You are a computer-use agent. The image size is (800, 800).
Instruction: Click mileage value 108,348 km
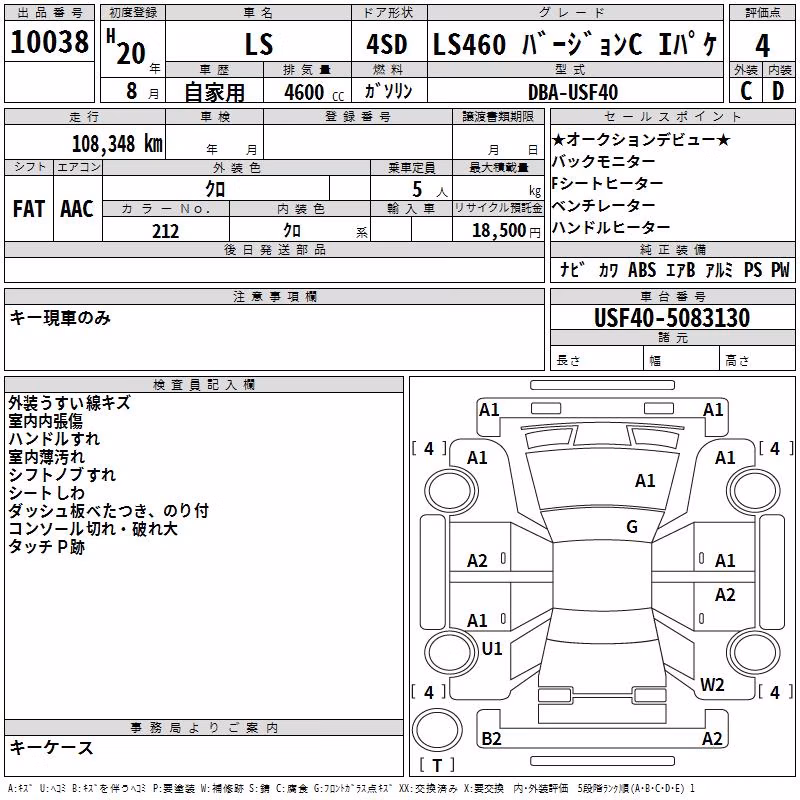[117, 144]
